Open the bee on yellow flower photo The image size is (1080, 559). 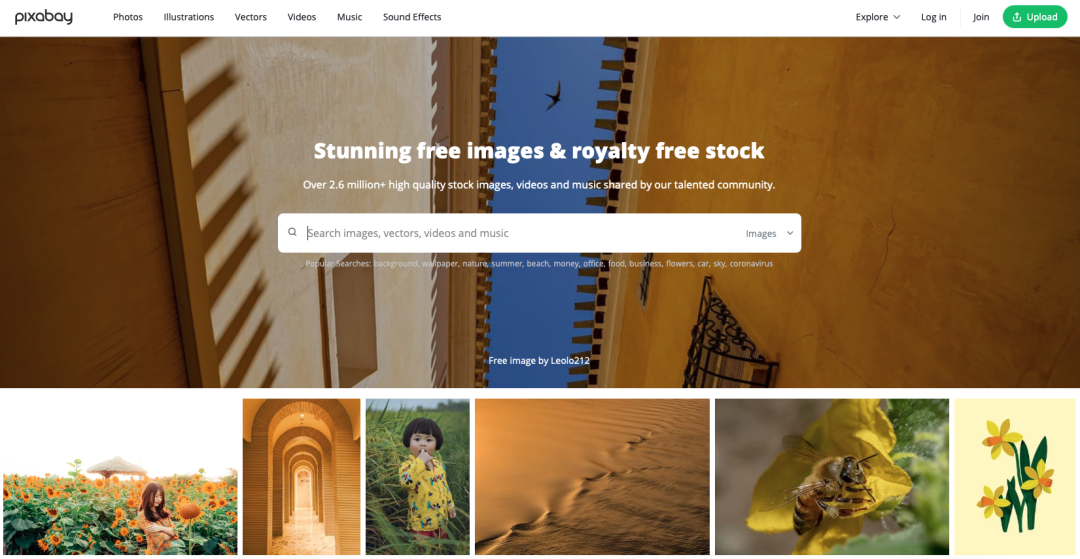coord(832,476)
